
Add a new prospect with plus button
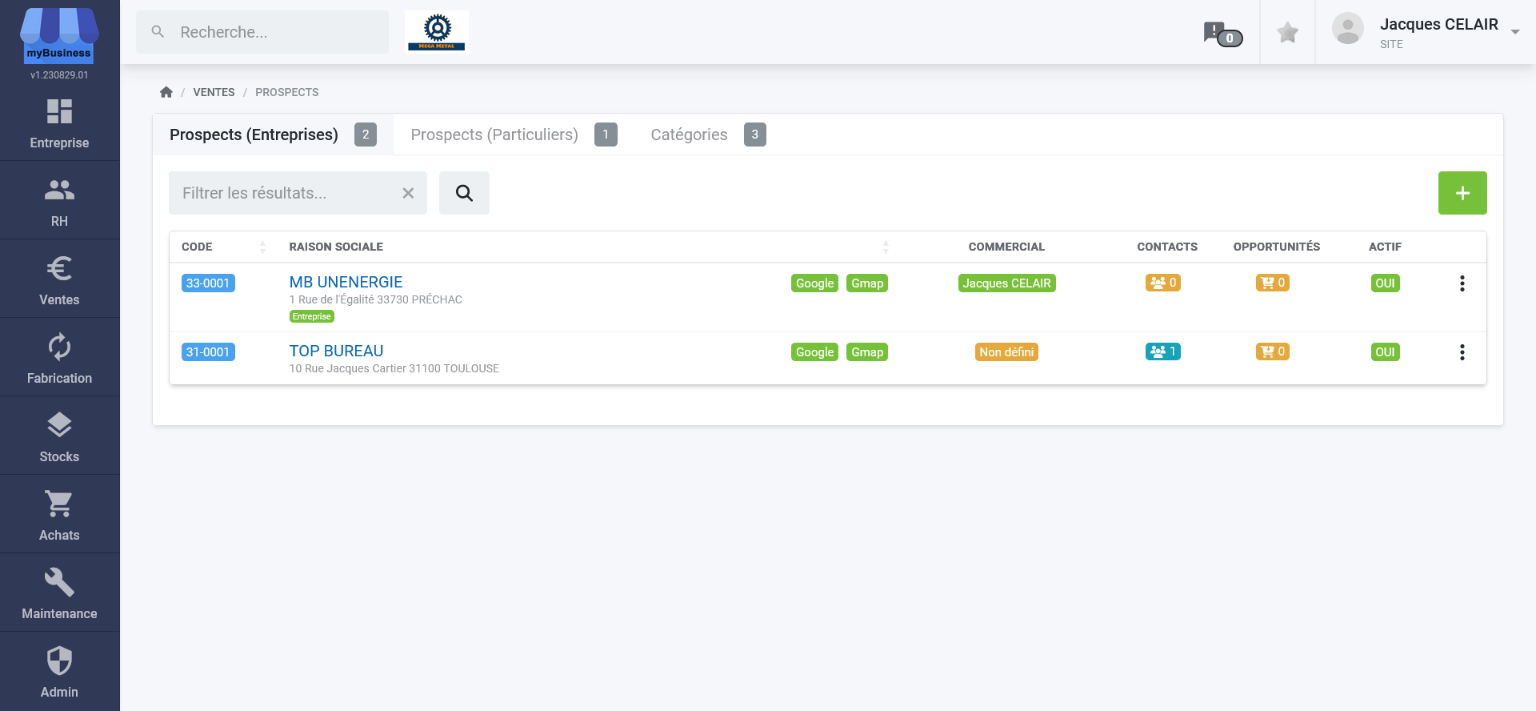1462,193
